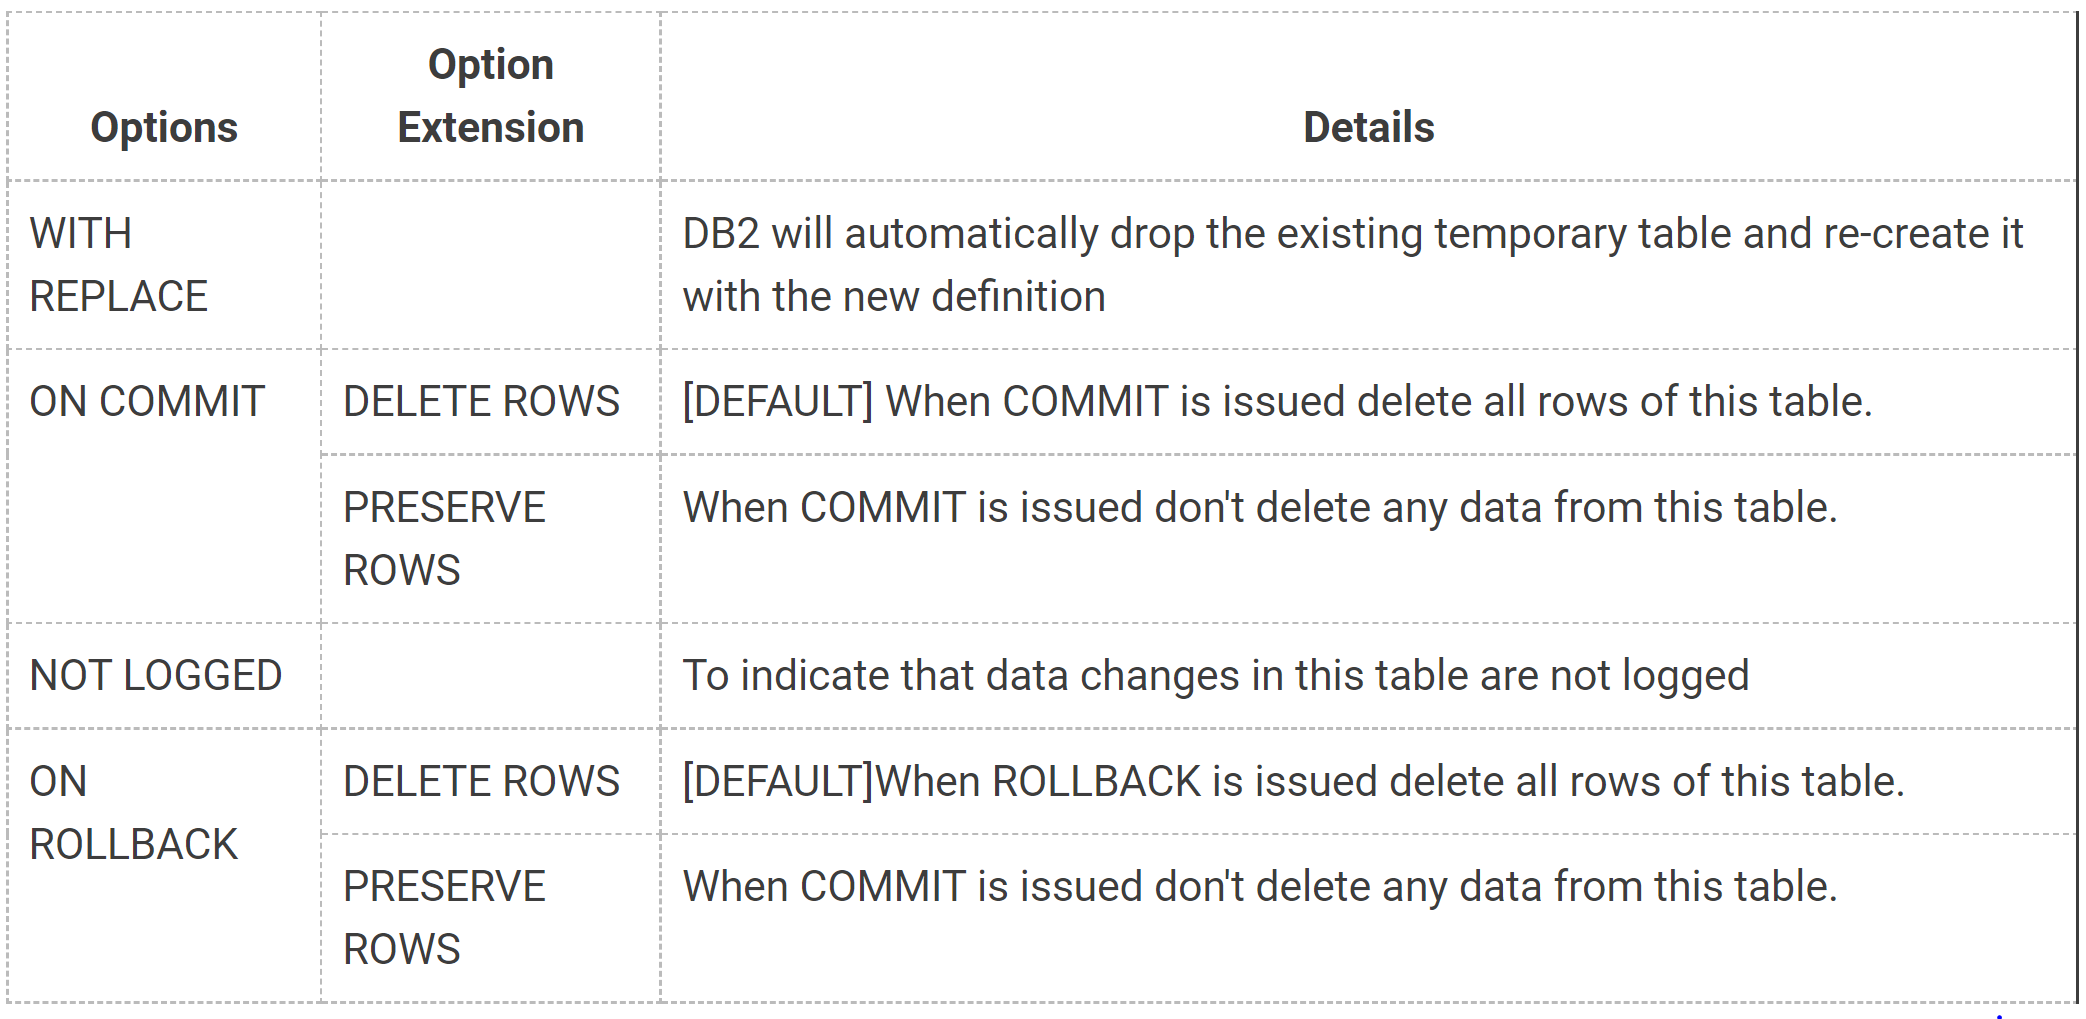
Task: Click the phrase with the new definition
Action: click(x=894, y=297)
